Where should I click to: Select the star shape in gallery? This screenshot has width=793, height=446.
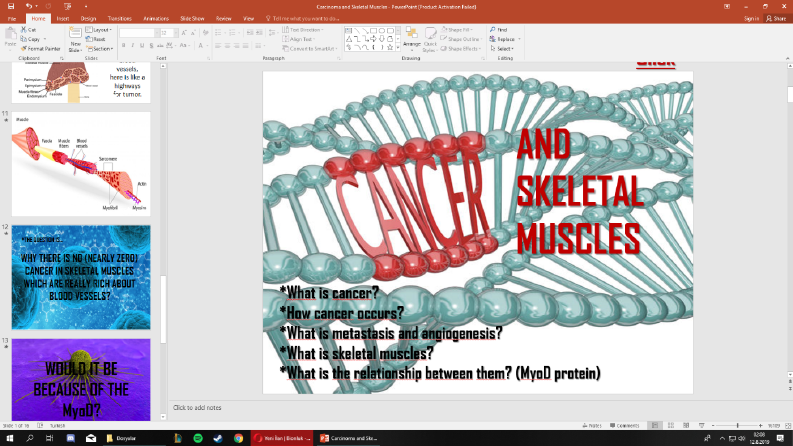pos(390,47)
